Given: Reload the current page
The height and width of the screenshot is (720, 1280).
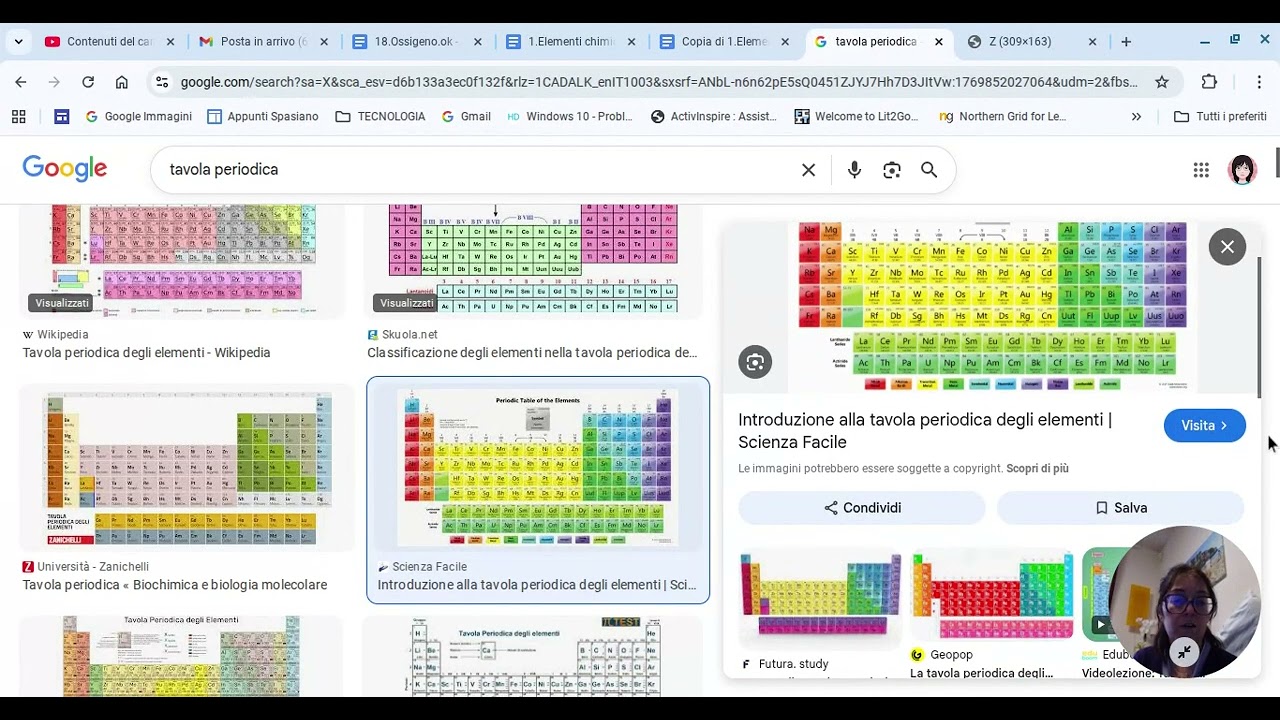Looking at the screenshot, I should pos(88,82).
